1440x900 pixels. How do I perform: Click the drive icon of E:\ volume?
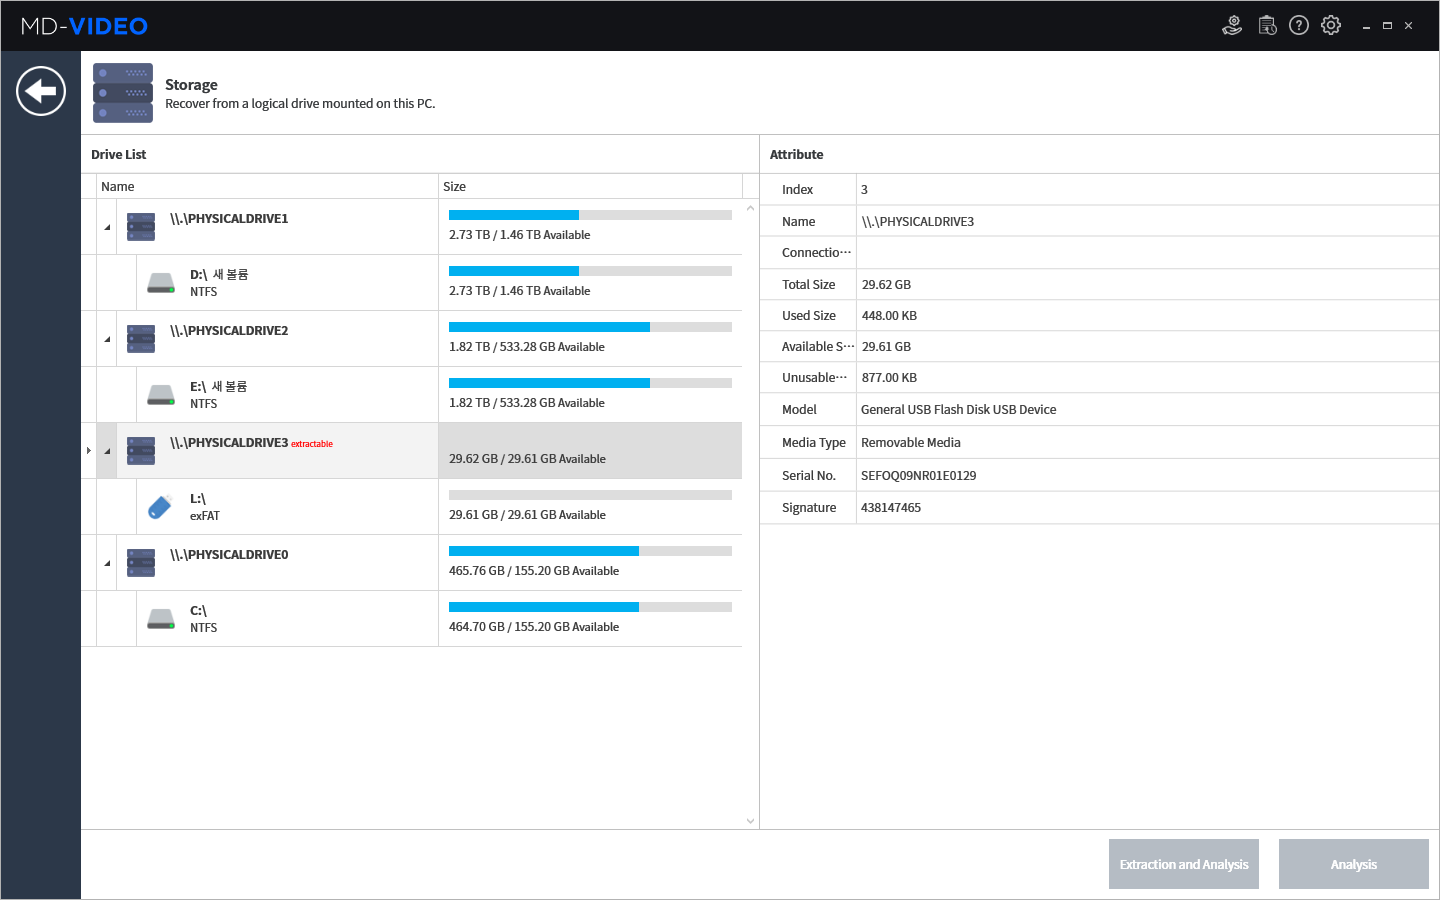point(161,395)
